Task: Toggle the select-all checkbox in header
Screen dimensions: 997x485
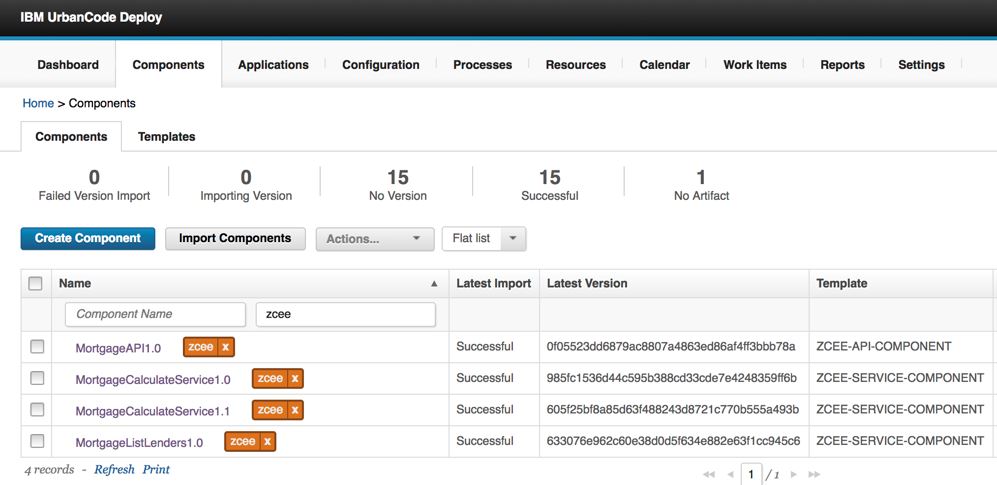Action: pyautogui.click(x=36, y=283)
